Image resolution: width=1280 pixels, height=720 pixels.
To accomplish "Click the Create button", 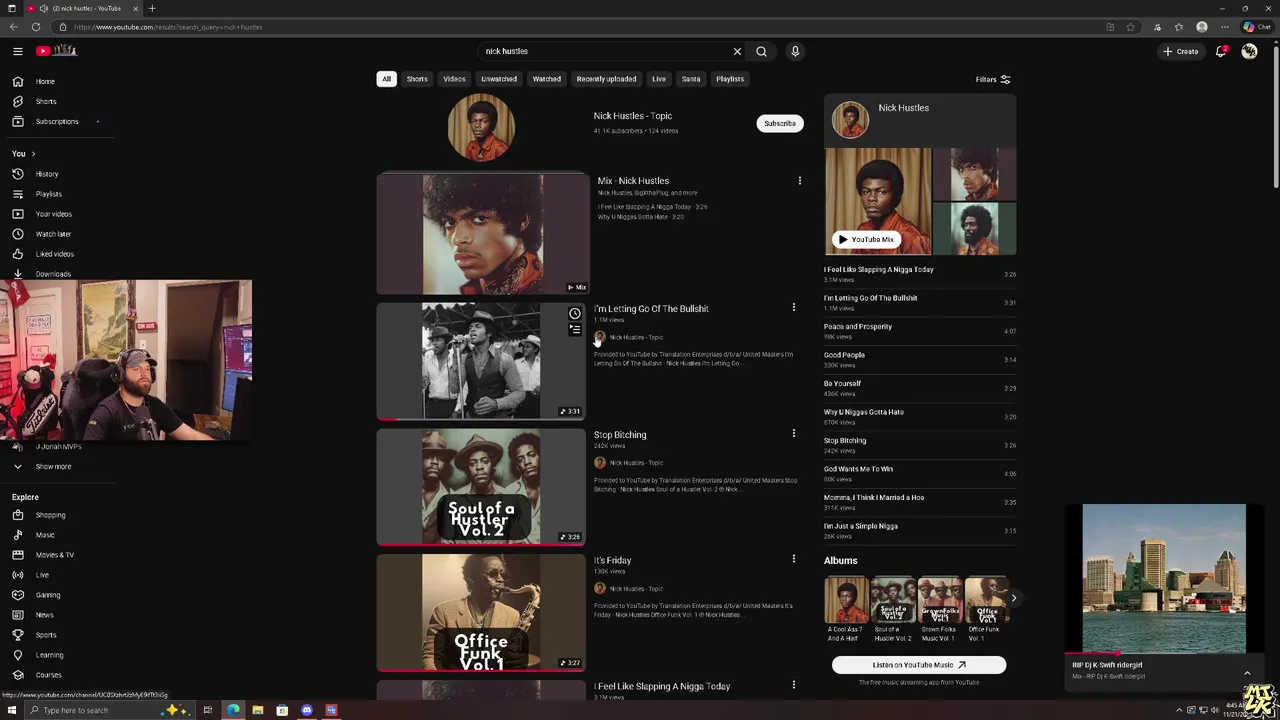I will (1181, 51).
